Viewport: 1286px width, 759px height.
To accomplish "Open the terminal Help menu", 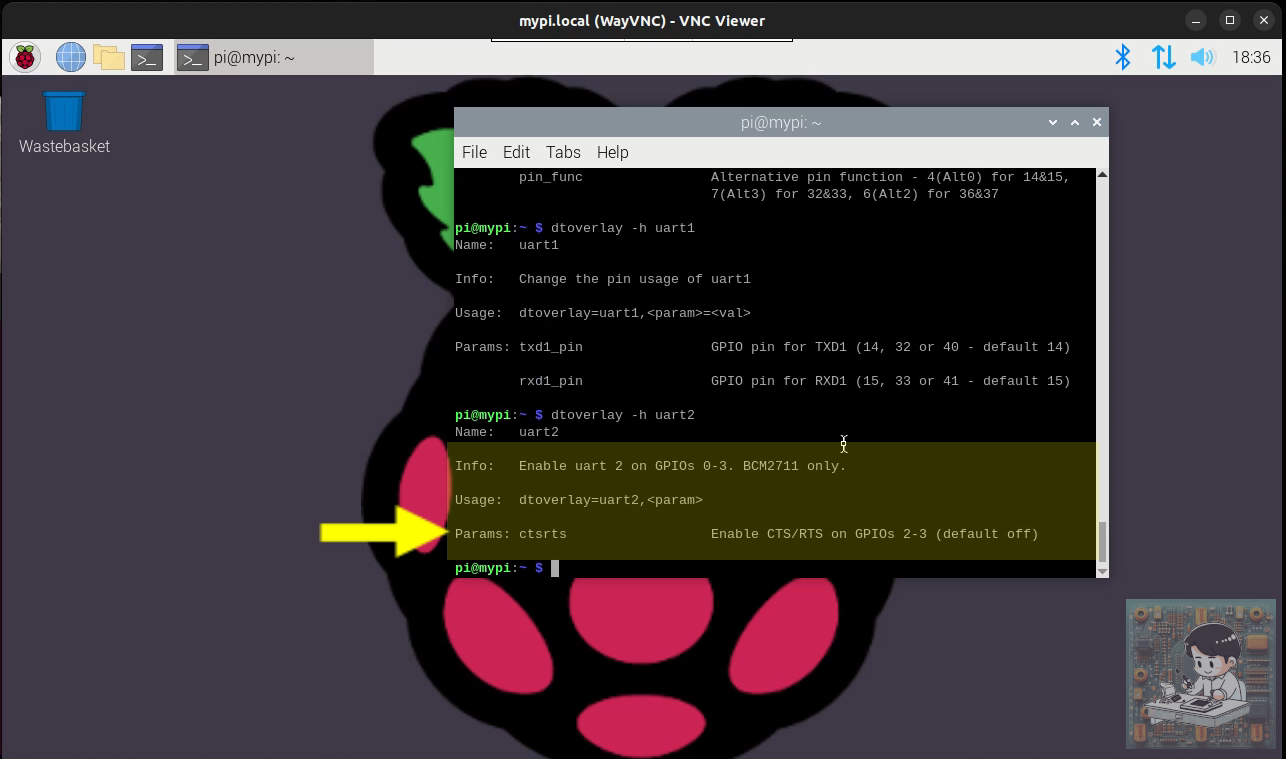I will (x=613, y=152).
